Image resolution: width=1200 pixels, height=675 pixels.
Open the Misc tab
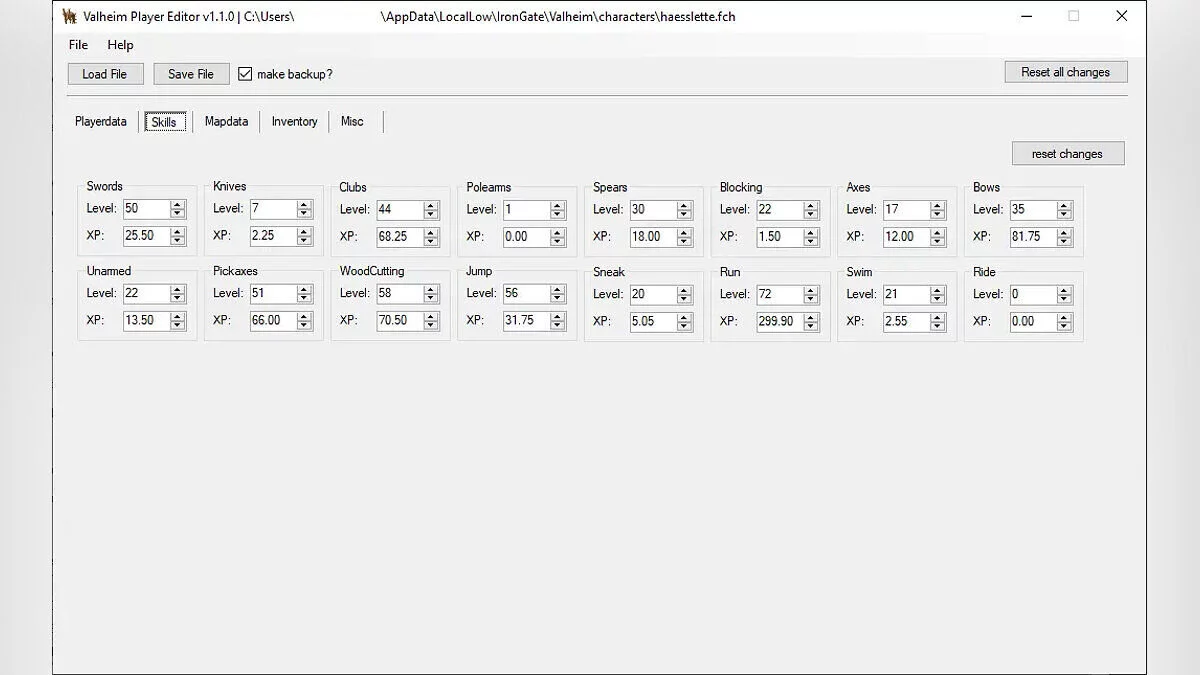[x=352, y=121]
